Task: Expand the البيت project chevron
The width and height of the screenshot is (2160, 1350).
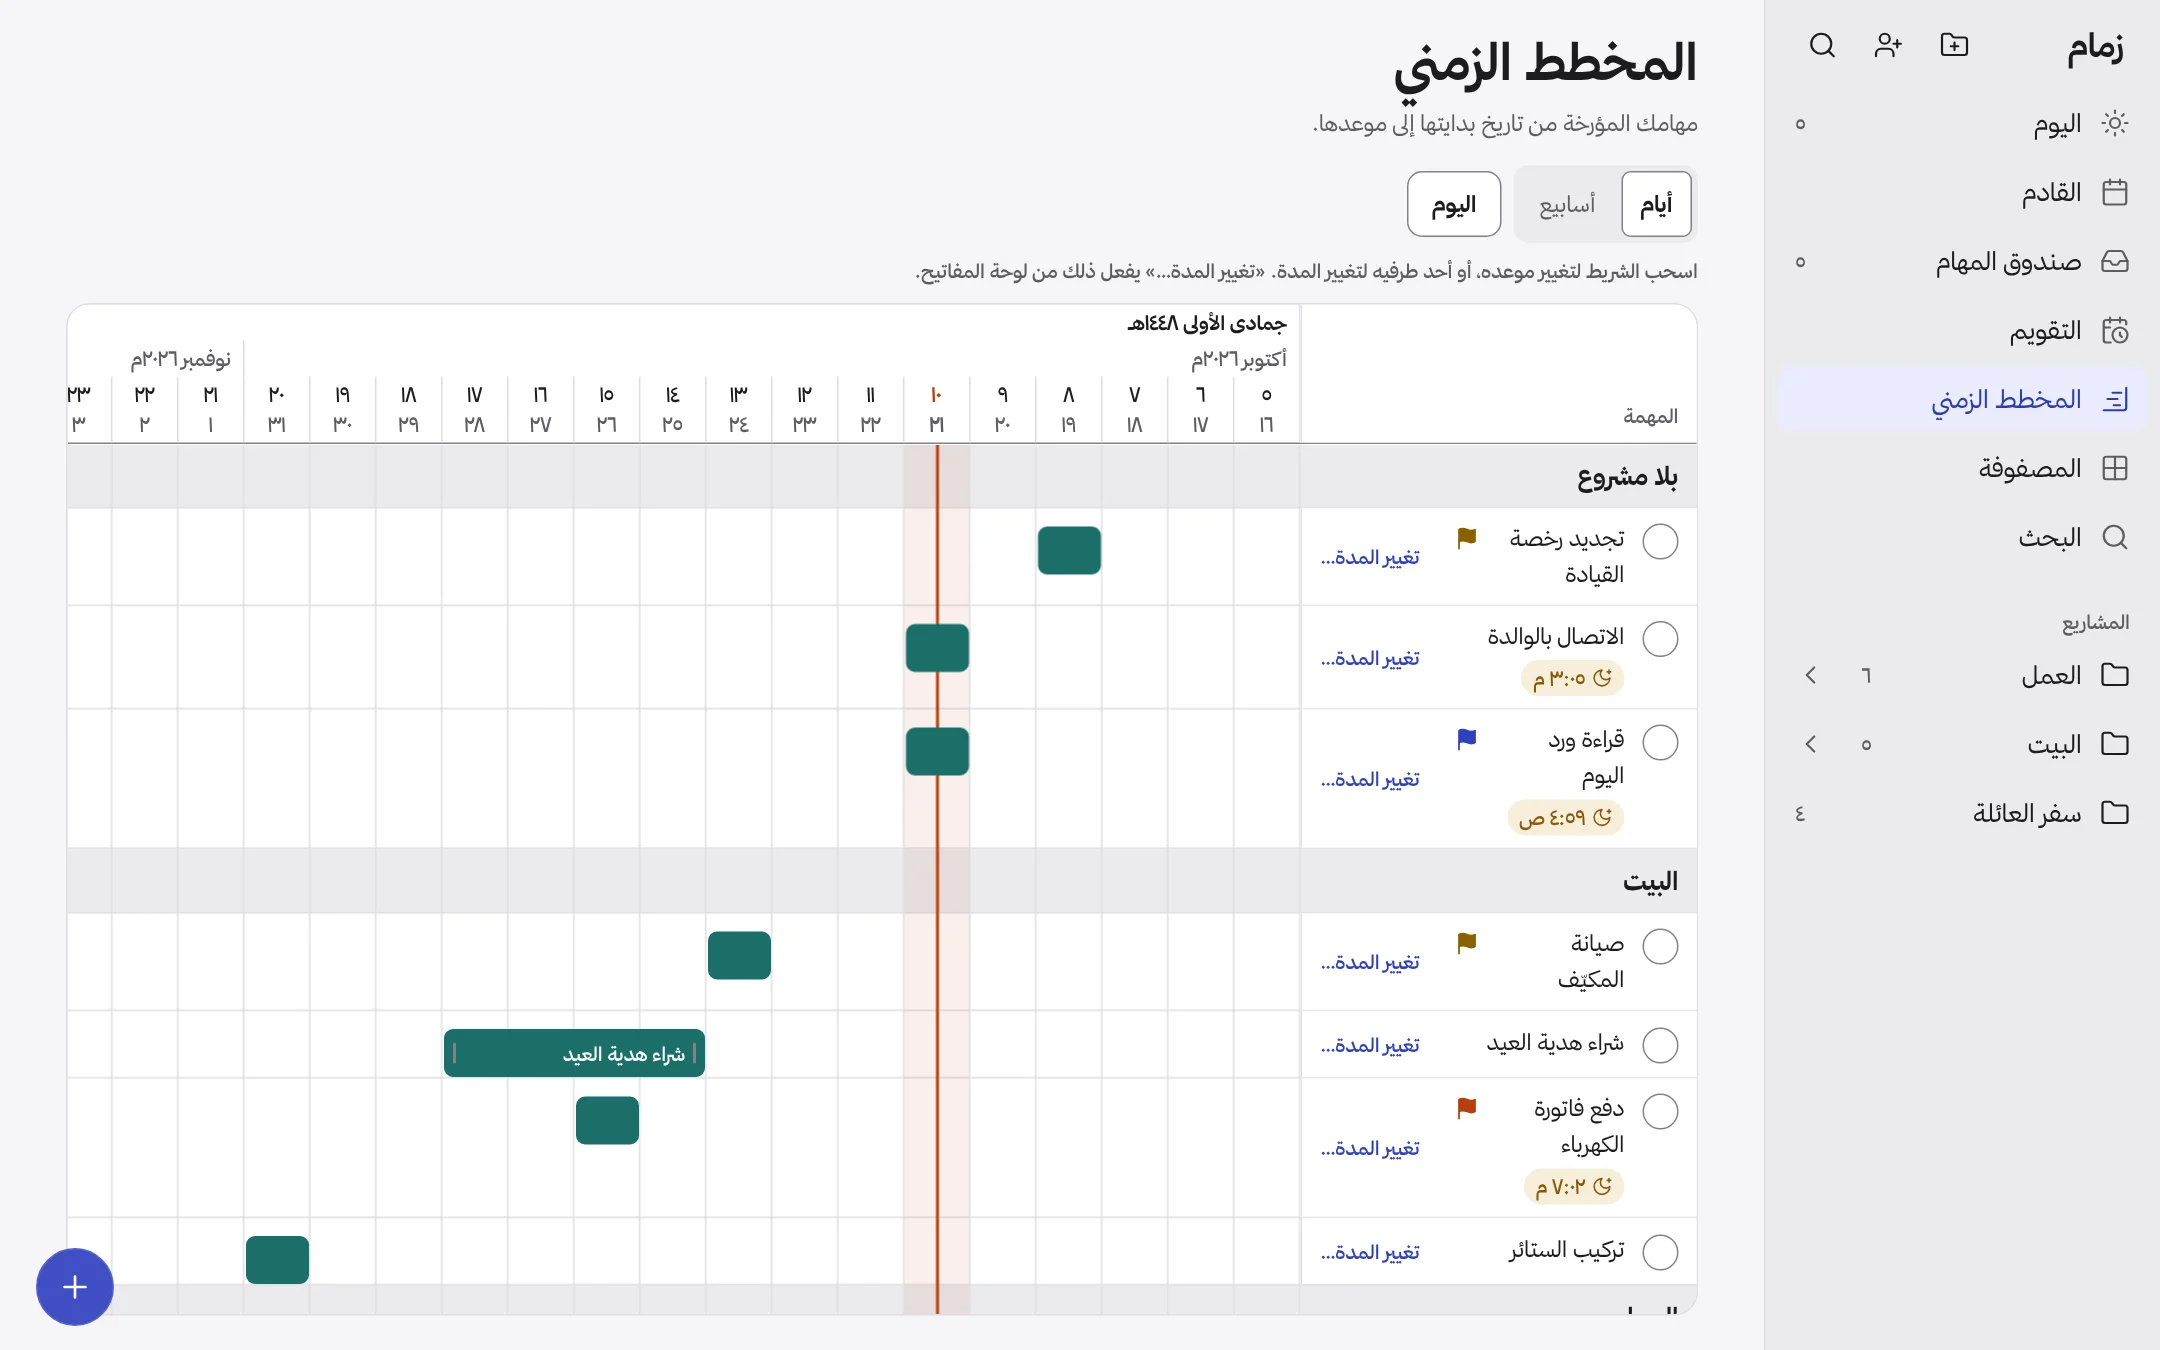Action: pos(1811,744)
